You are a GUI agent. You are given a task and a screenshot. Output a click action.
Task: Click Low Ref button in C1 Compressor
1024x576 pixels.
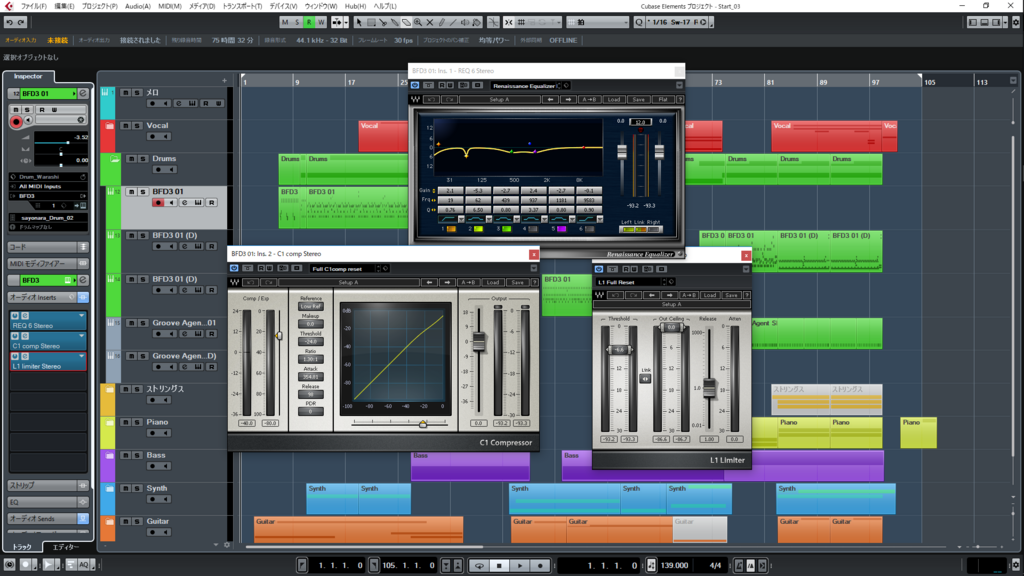click(310, 306)
